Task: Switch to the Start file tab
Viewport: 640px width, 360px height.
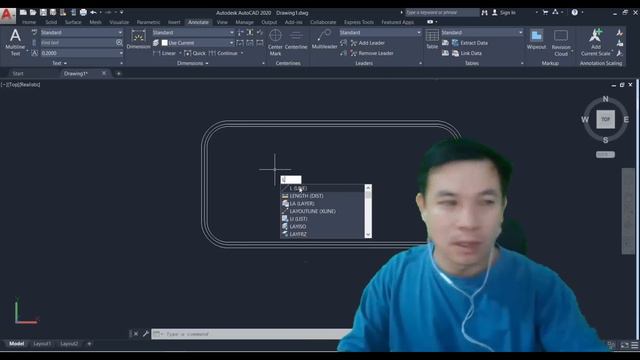Action: (x=18, y=73)
